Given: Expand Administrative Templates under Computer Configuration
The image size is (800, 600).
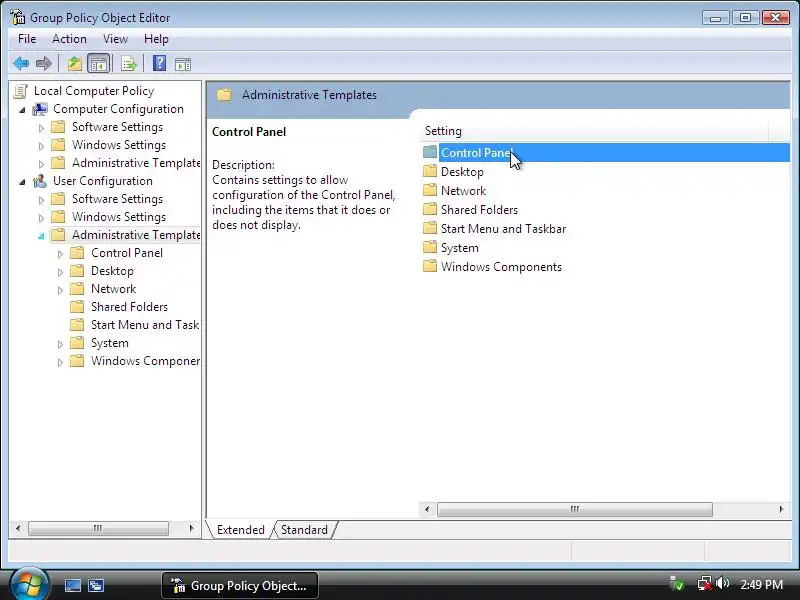Looking at the screenshot, I should (41, 164).
